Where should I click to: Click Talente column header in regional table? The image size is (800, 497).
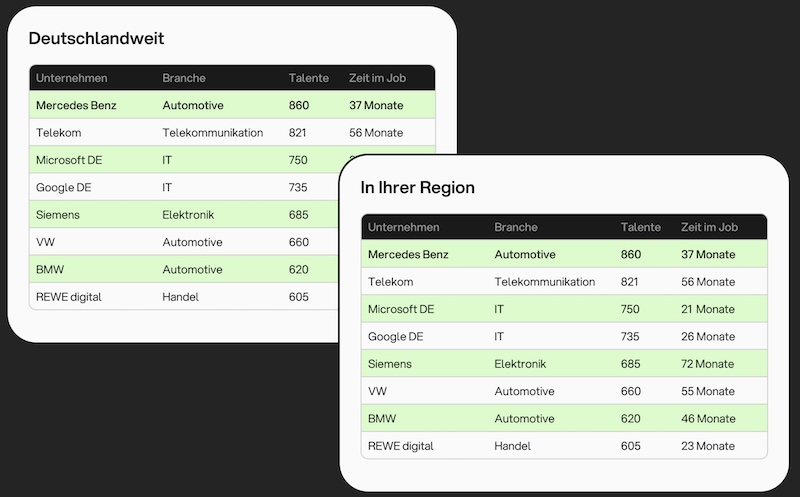click(x=640, y=227)
